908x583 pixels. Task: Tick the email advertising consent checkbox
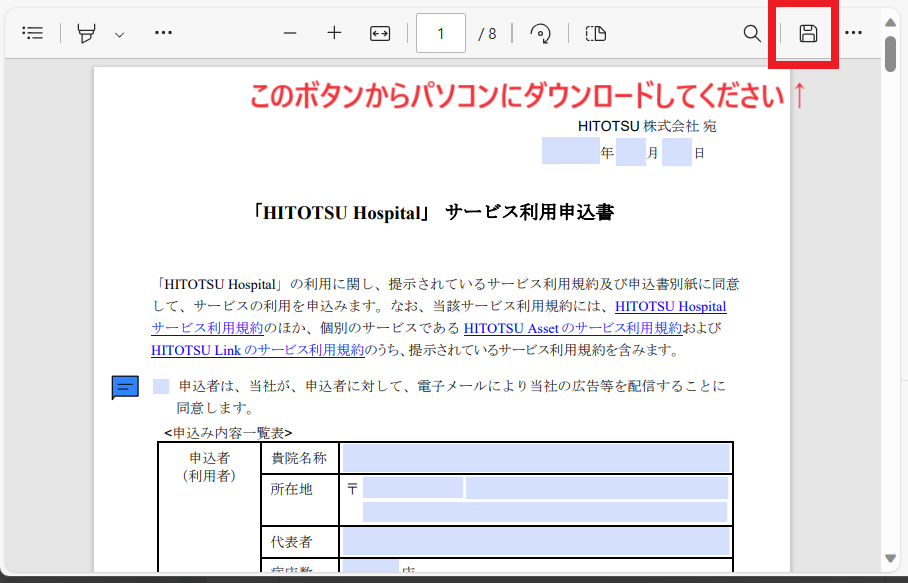click(161, 386)
